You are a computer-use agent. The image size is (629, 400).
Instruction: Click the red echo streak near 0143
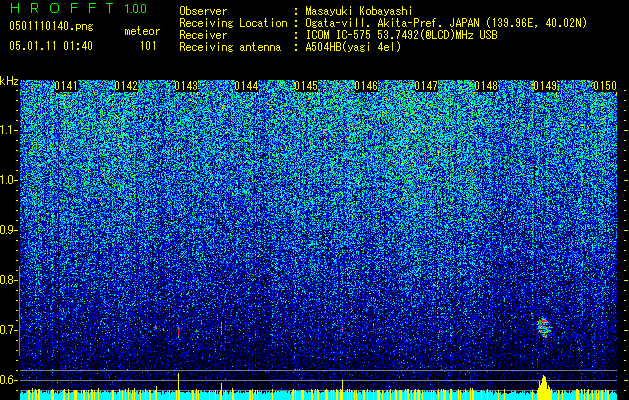179,332
